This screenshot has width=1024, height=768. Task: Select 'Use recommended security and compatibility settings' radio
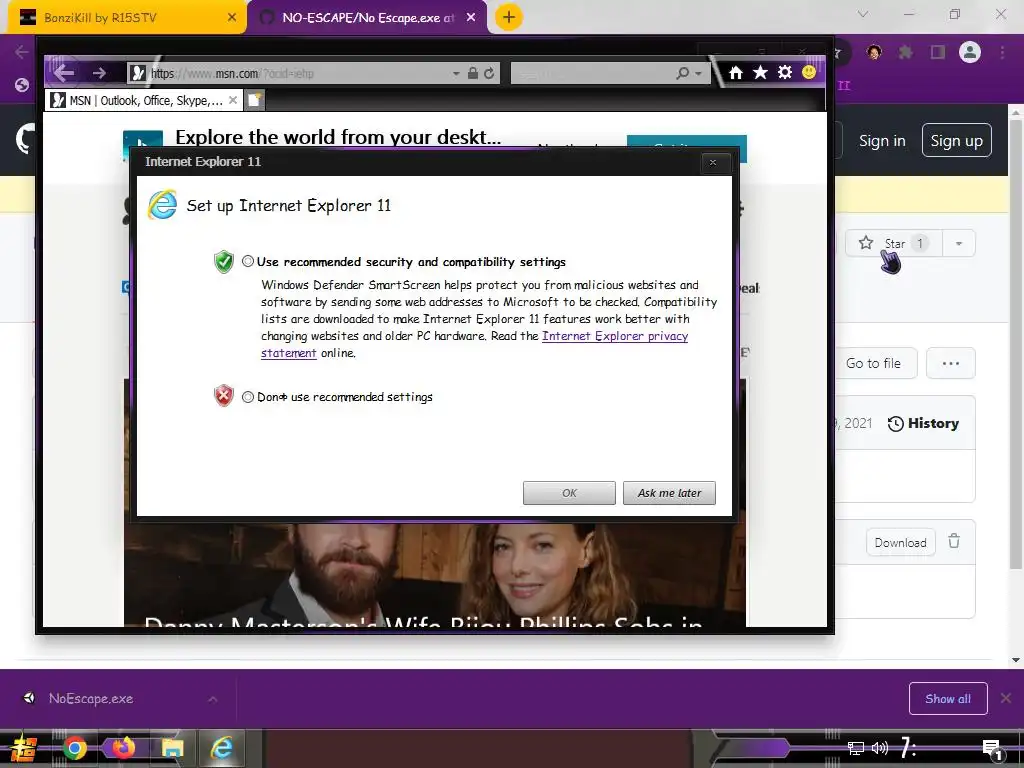(248, 261)
